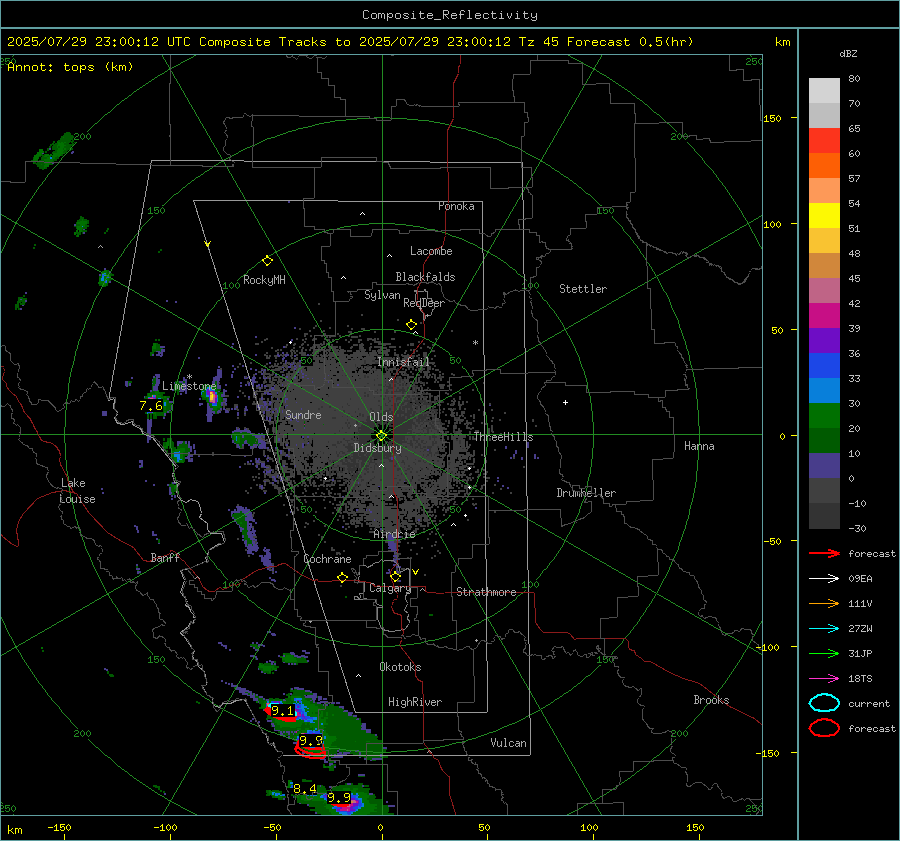Click the Lake Louise label
The width and height of the screenshot is (900, 841).
[x=78, y=491]
